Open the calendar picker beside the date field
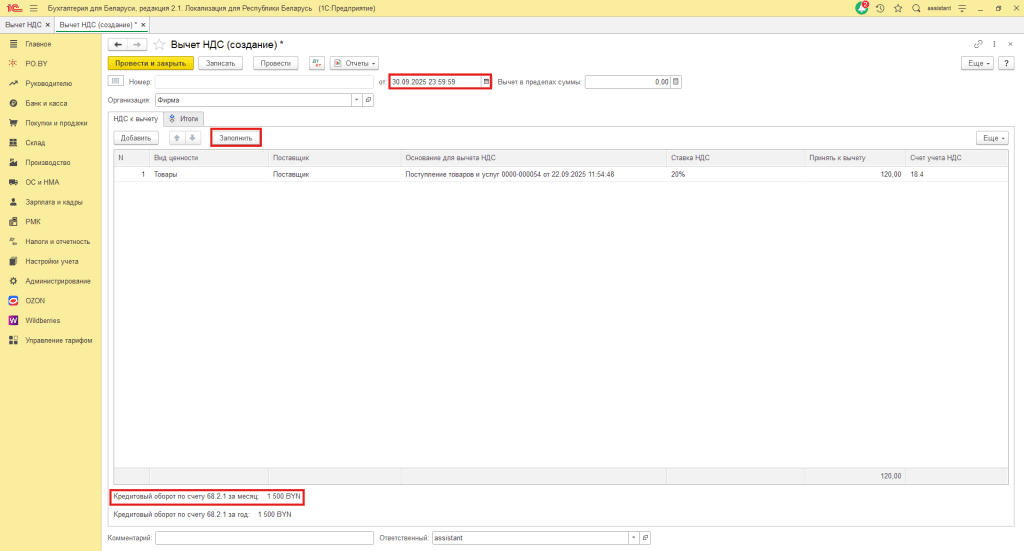 coord(487,82)
